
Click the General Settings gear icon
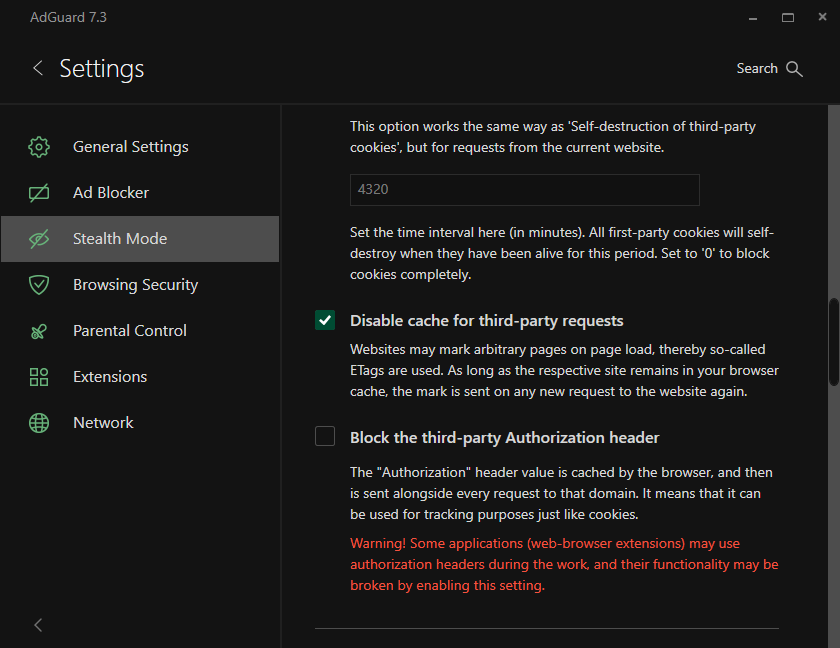pyautogui.click(x=39, y=147)
